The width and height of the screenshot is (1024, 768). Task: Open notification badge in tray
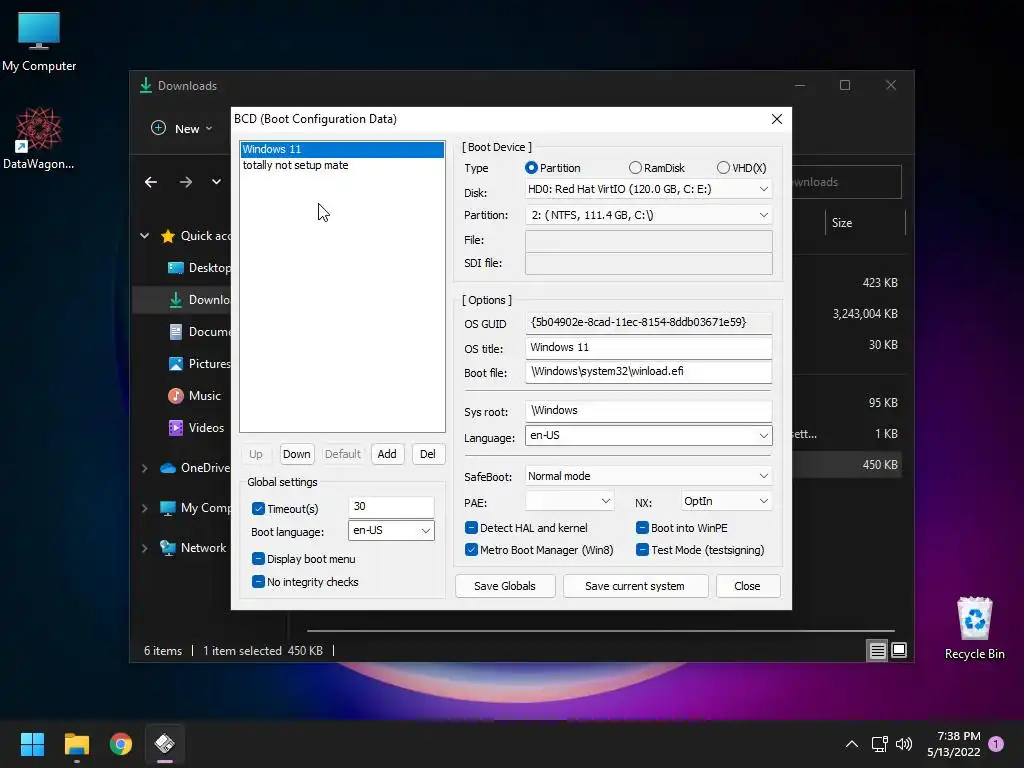(x=996, y=743)
